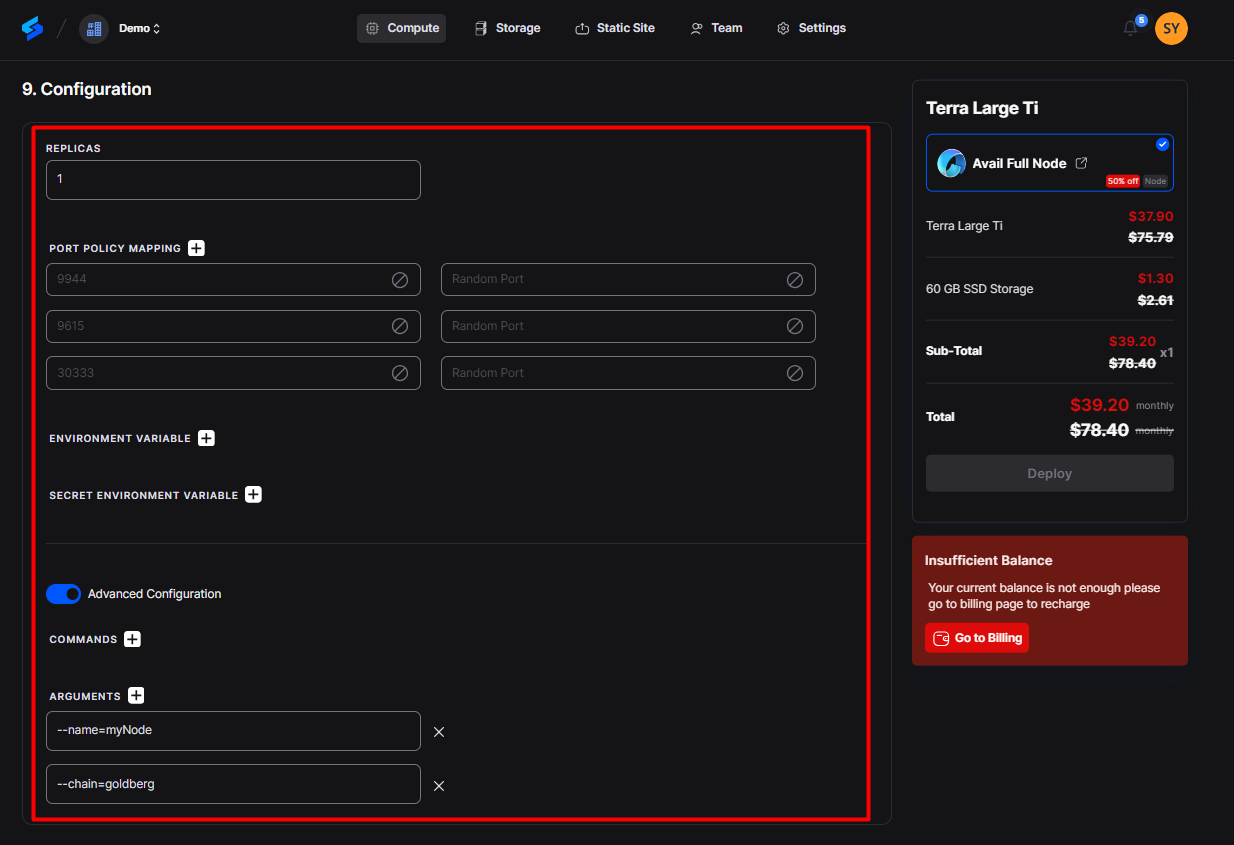Click the Go to Billing button
Image resolution: width=1234 pixels, height=845 pixels.
point(976,638)
